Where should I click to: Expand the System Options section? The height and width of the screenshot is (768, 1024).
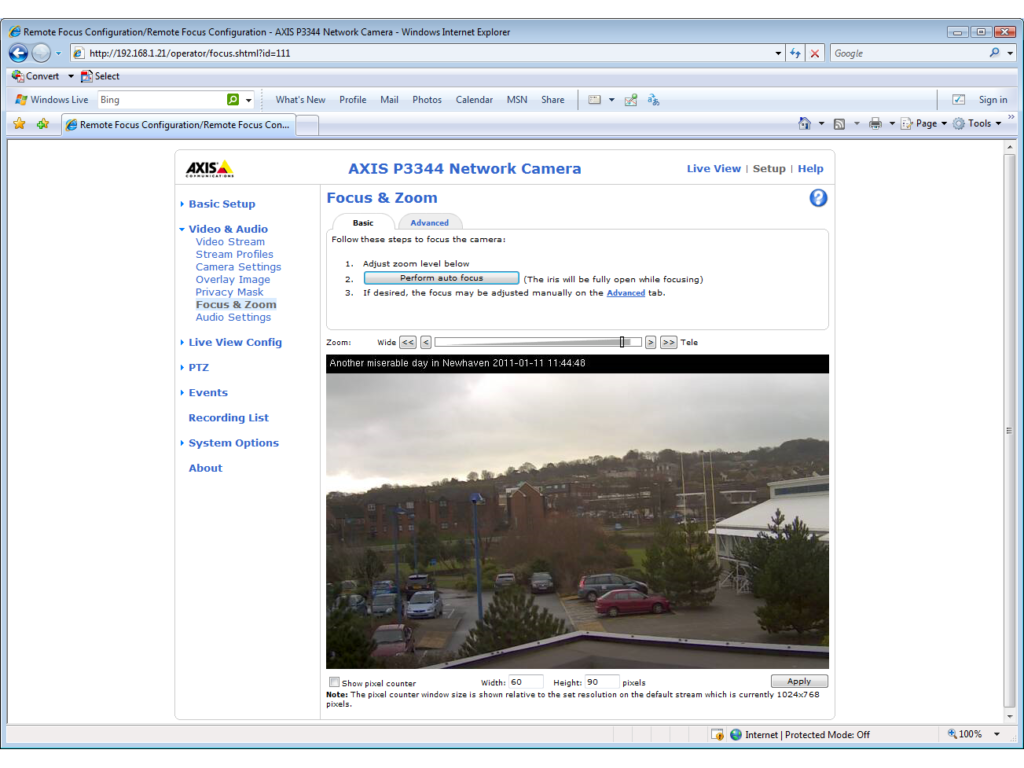[x=233, y=443]
